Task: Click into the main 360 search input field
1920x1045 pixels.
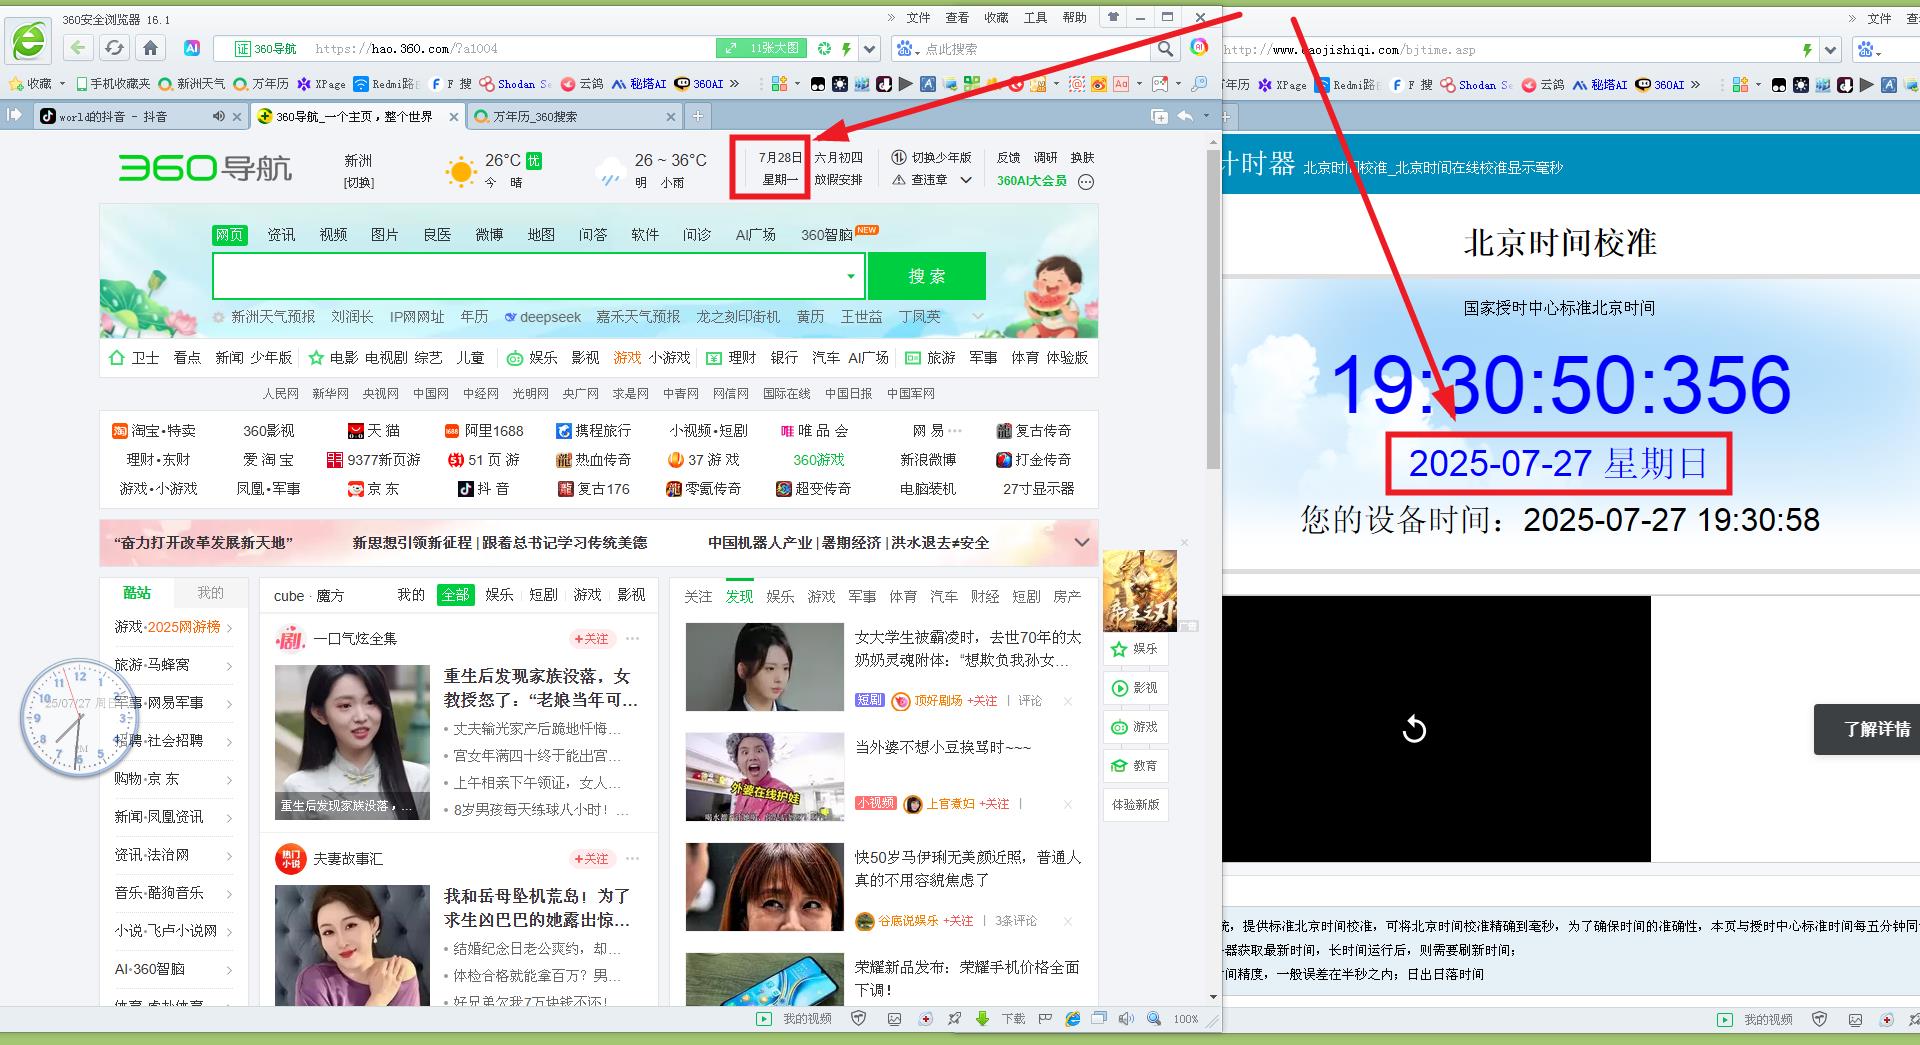Action: (x=528, y=276)
